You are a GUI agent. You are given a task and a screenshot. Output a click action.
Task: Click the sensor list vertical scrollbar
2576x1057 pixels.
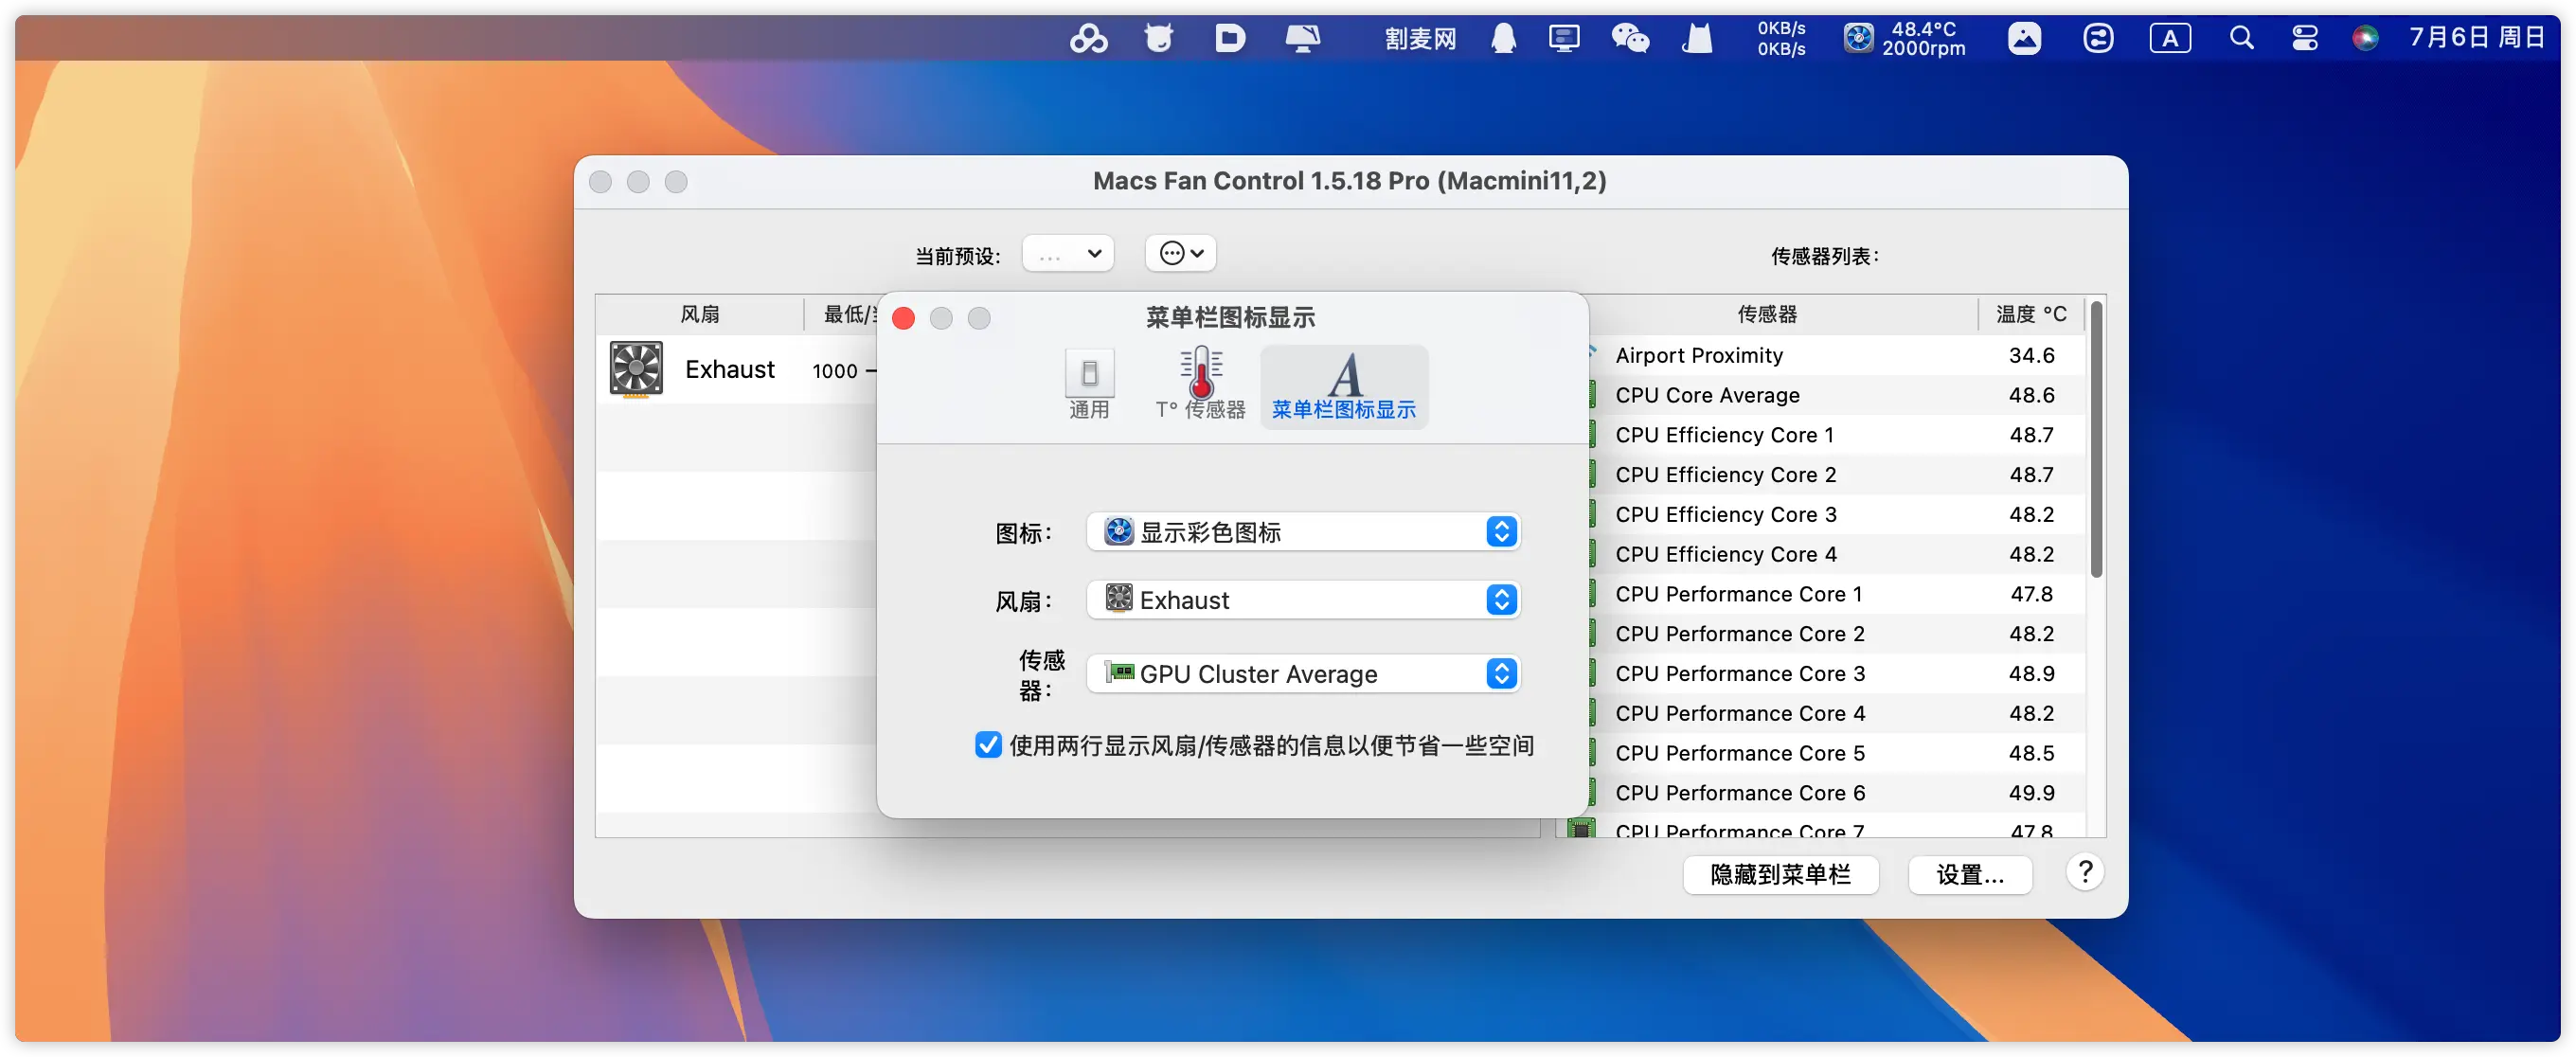pos(2096,440)
